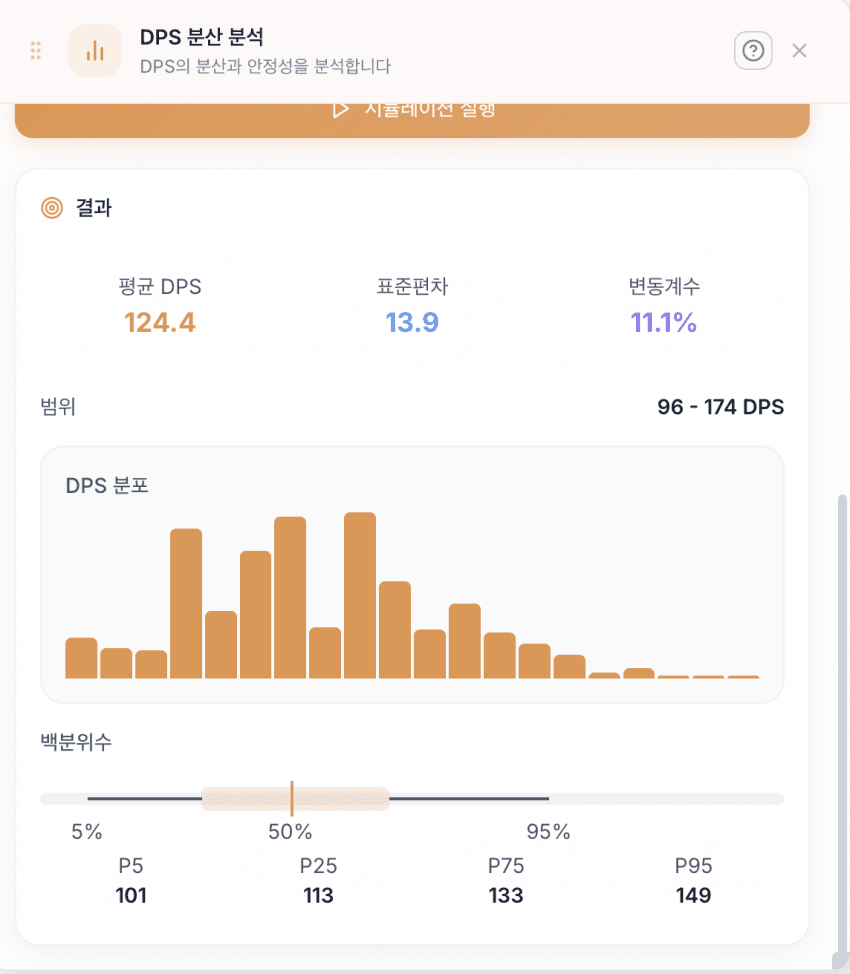Click the P95 value 149

693,895
